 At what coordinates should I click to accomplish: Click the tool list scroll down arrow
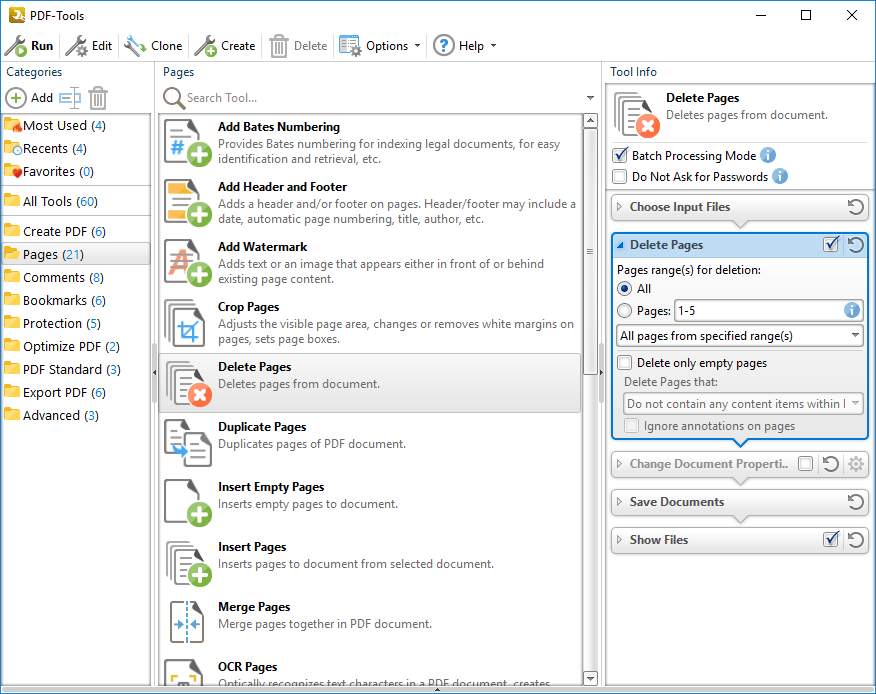pyautogui.click(x=591, y=678)
